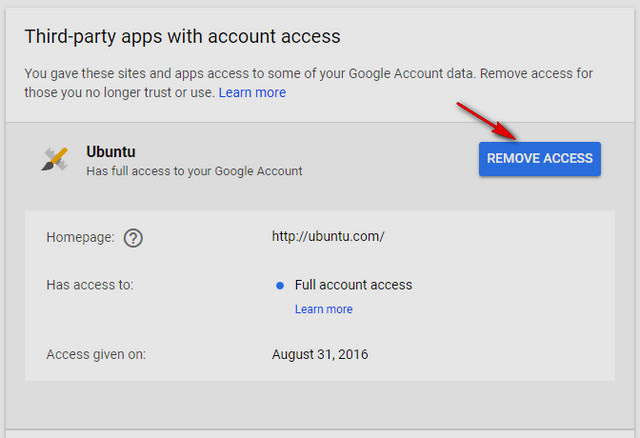
Task: Click the http://ubuntu.com/ homepage URL
Action: point(328,236)
